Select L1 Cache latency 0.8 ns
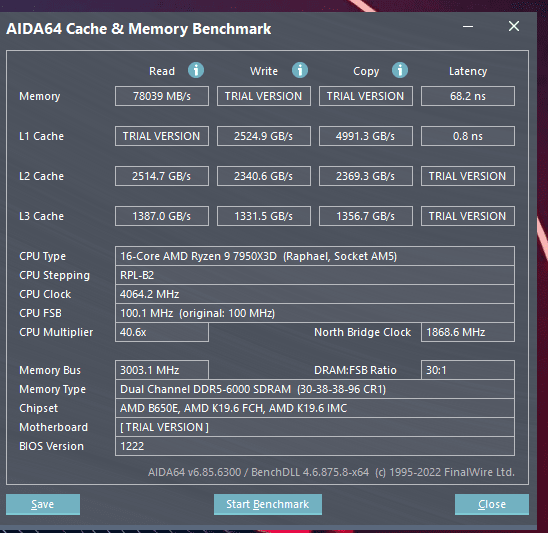Image resolution: width=548 pixels, height=533 pixels. [x=468, y=136]
